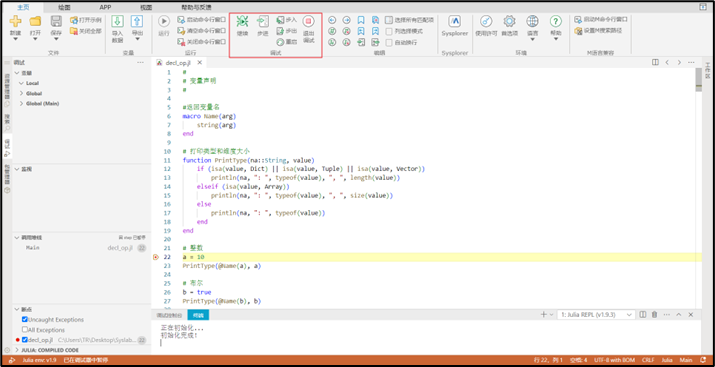Click 打开示例 in the ribbon
Viewport: 715px width, 367px height.
coord(86,20)
